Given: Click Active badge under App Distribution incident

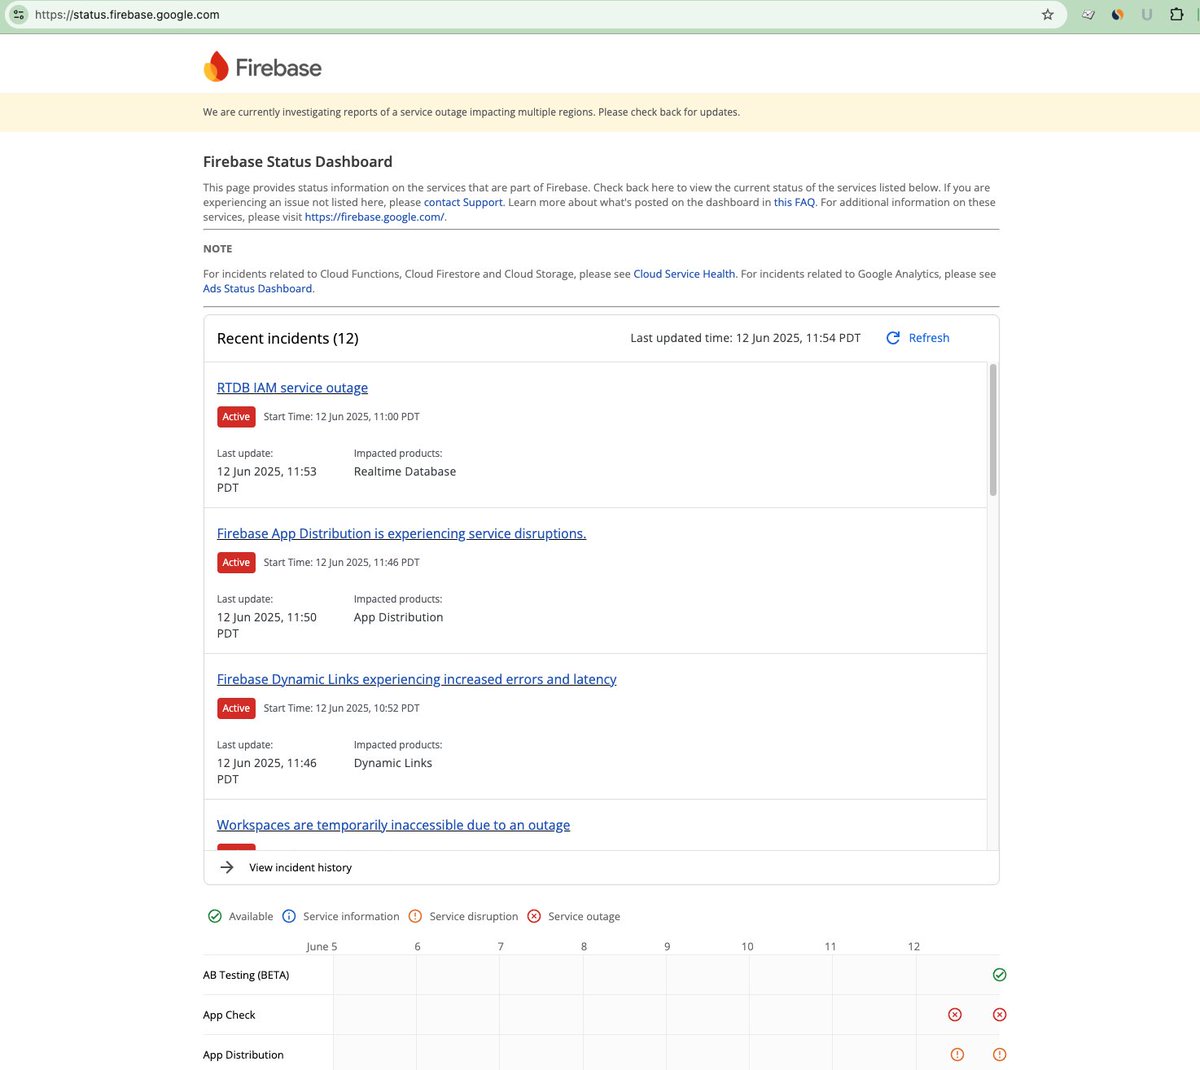Looking at the screenshot, I should point(236,563).
